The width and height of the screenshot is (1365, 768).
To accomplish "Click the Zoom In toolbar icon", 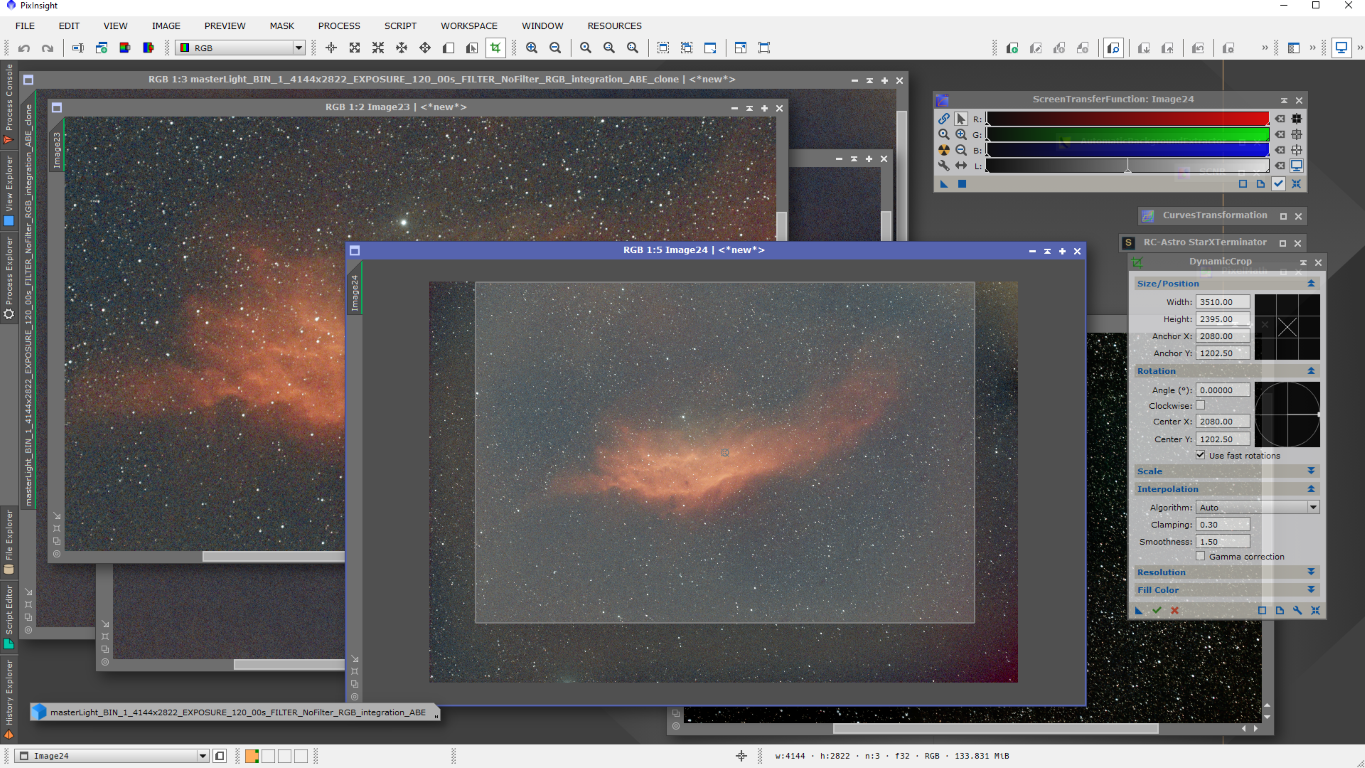I will 532,48.
